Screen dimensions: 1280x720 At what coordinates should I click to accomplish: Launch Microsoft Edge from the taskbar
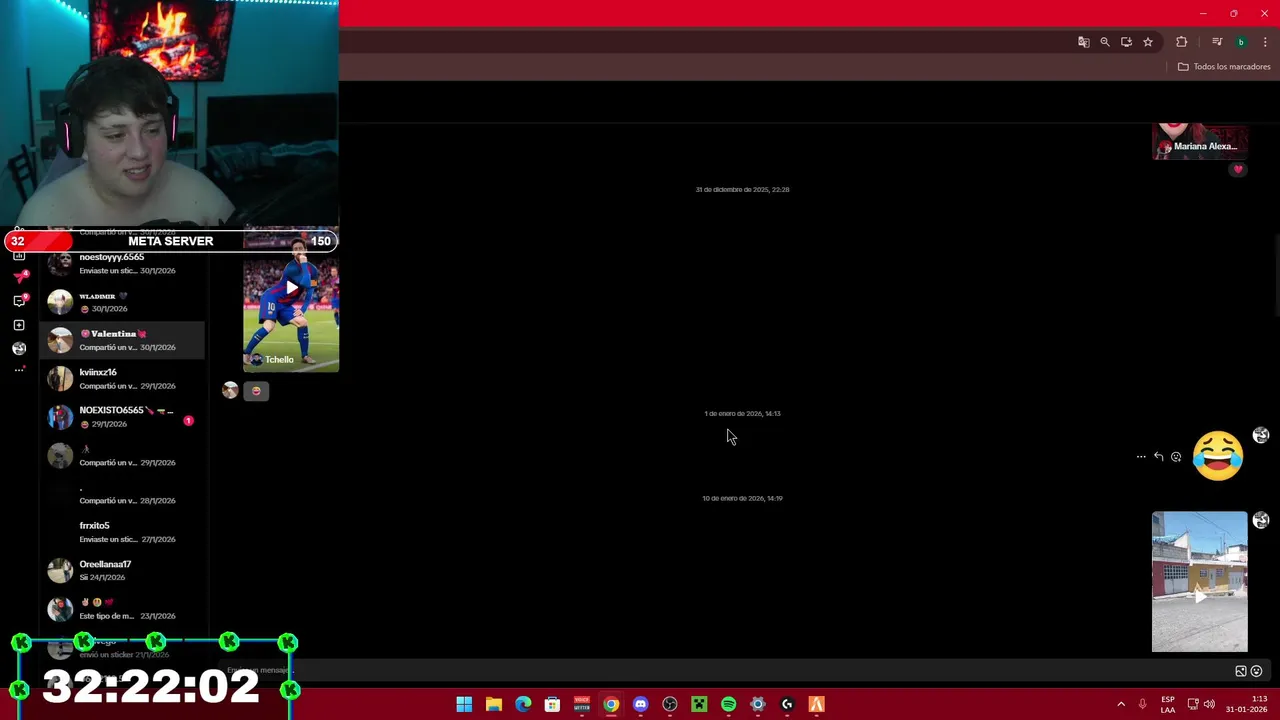[523, 704]
